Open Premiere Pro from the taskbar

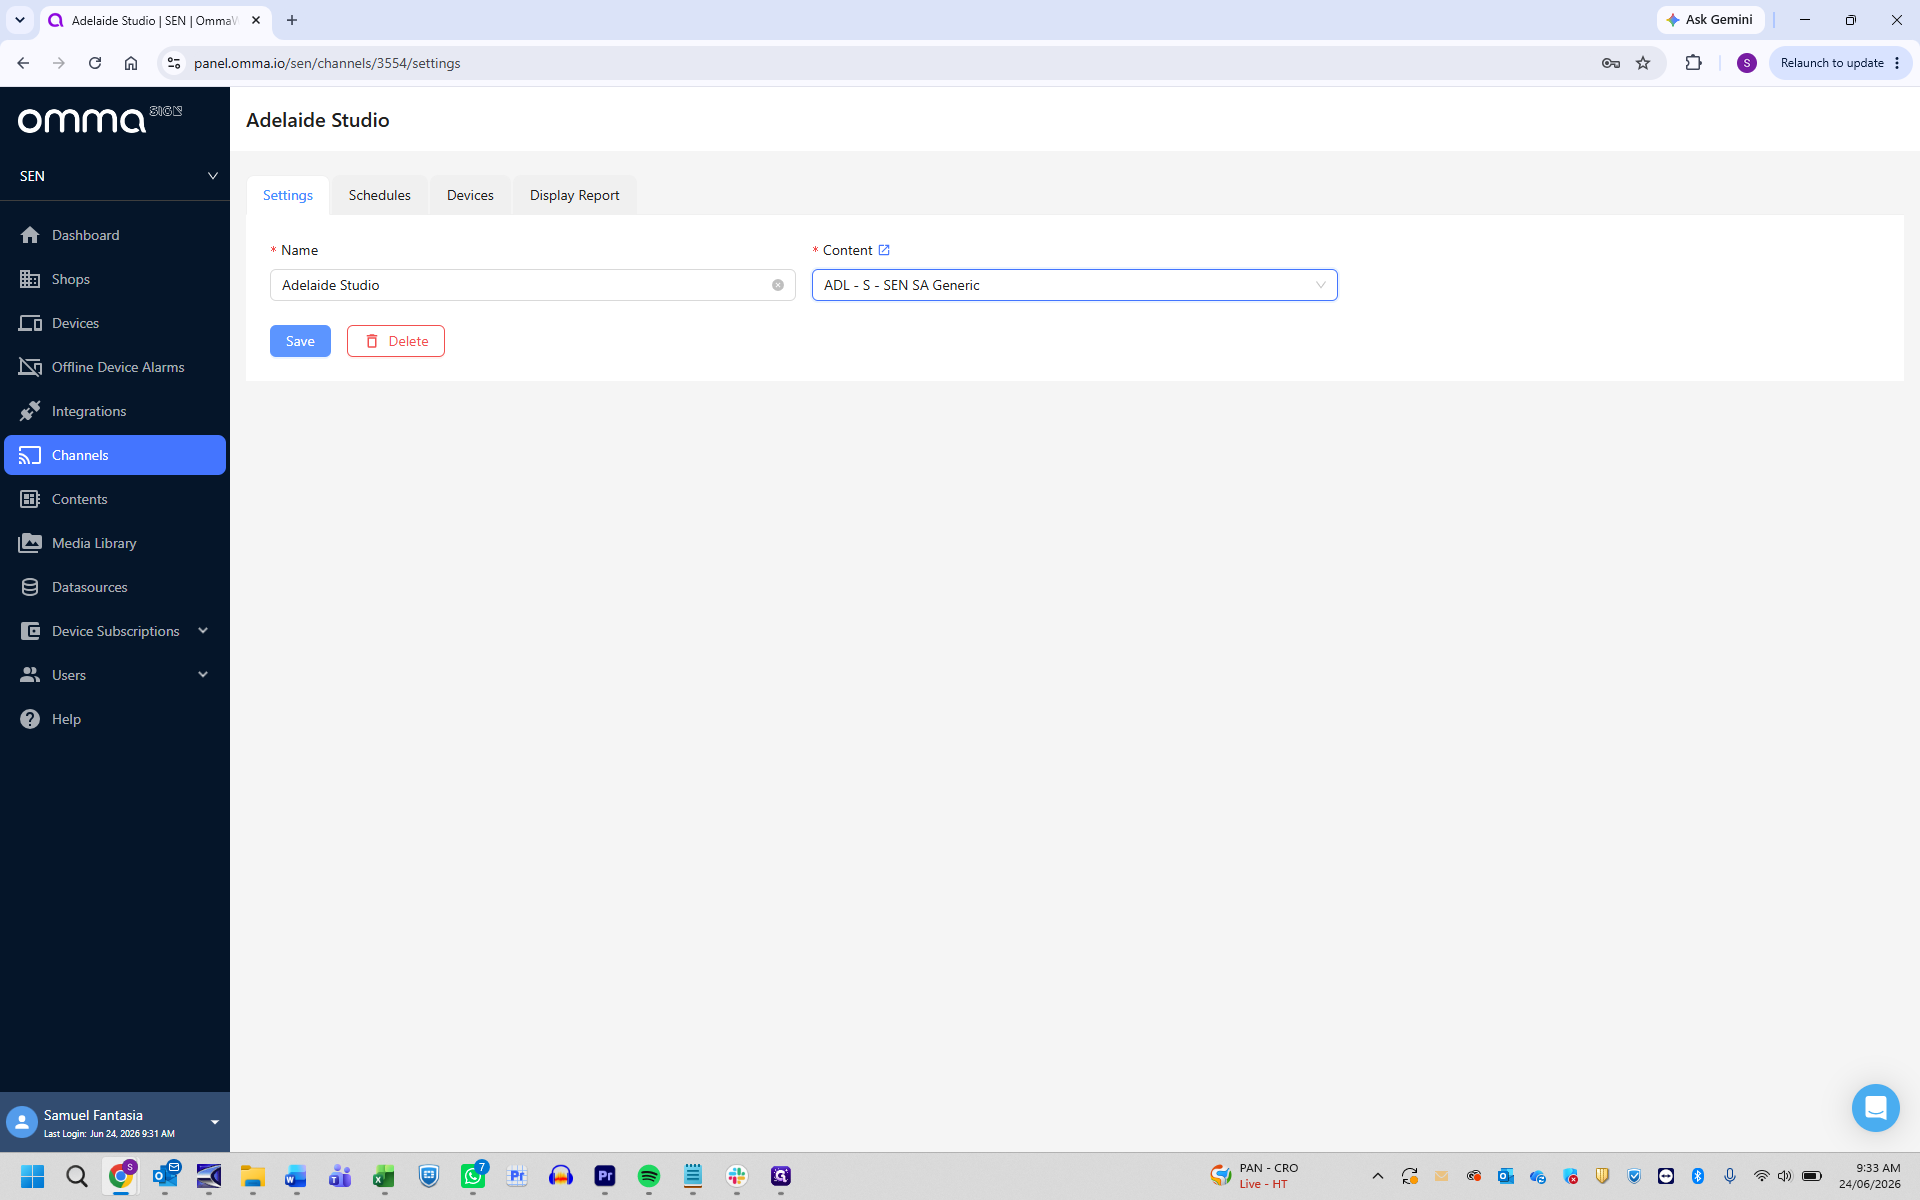pyautogui.click(x=605, y=1176)
